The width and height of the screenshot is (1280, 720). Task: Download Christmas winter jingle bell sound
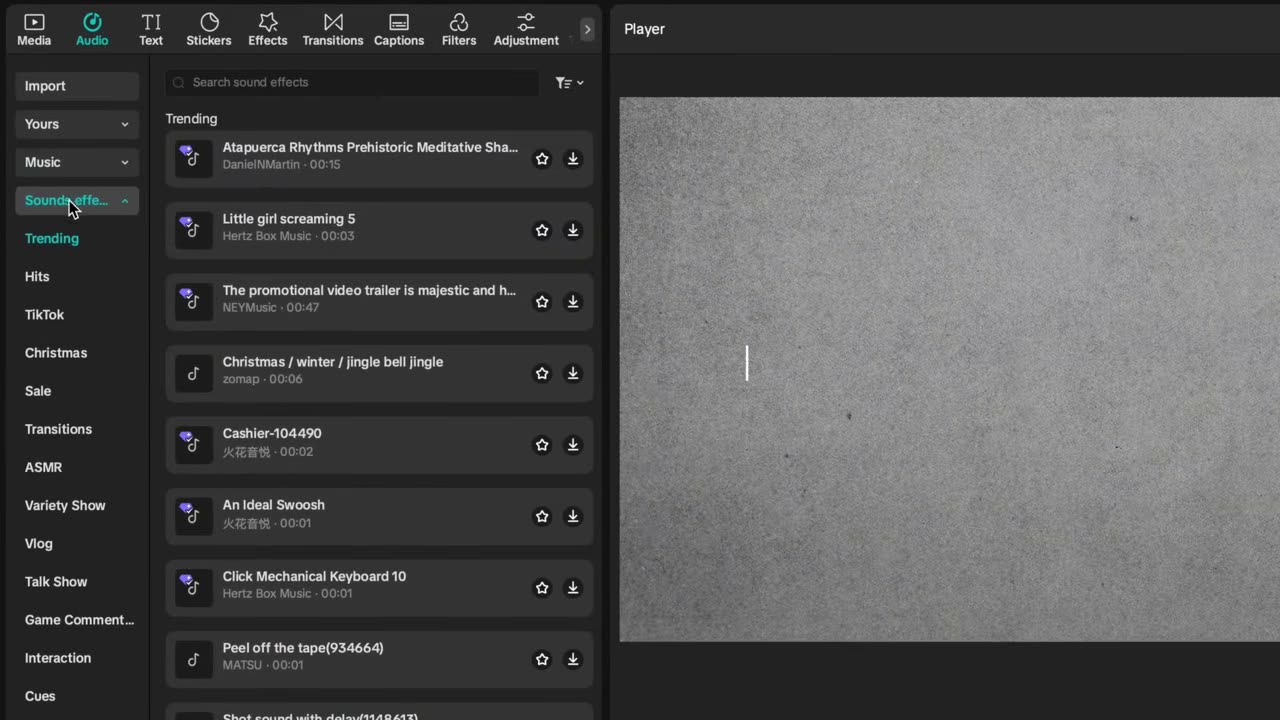coord(573,373)
